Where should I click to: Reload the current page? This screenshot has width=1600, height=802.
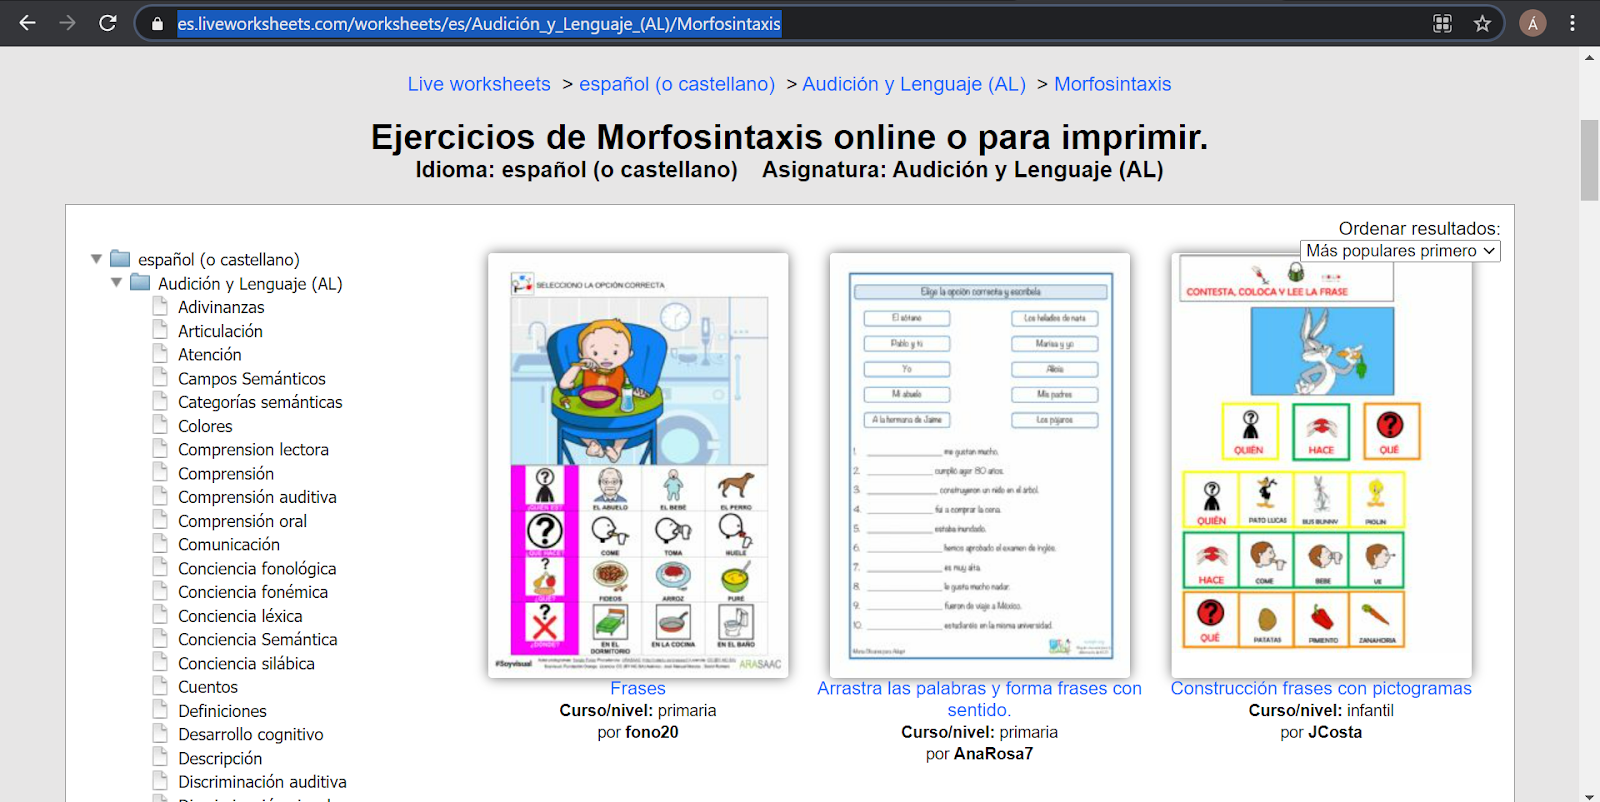click(108, 23)
